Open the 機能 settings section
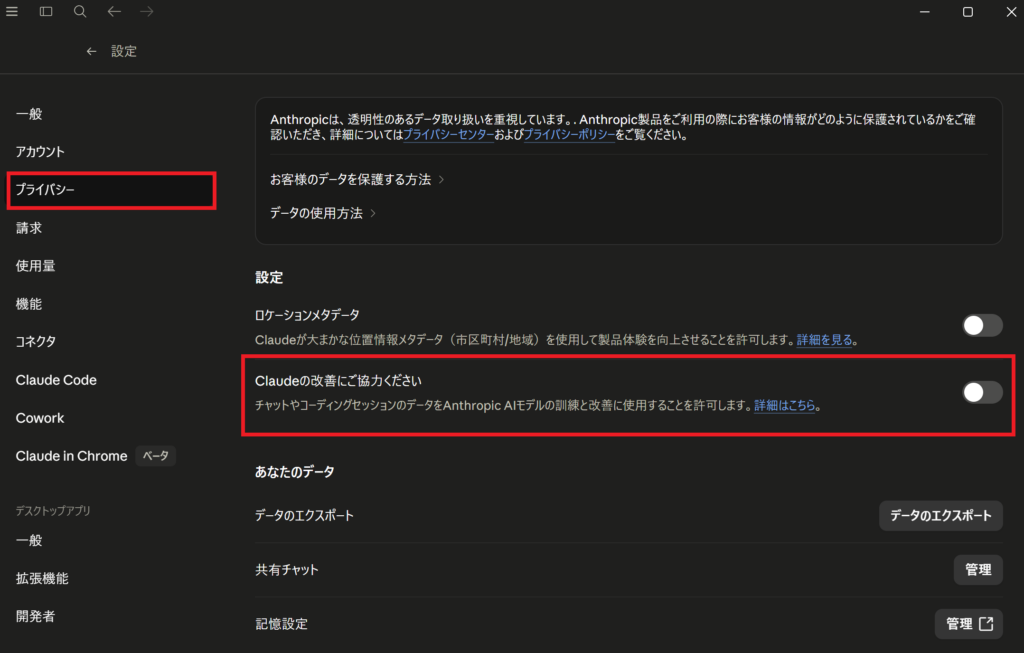The height and width of the screenshot is (653, 1024). tap(29, 304)
